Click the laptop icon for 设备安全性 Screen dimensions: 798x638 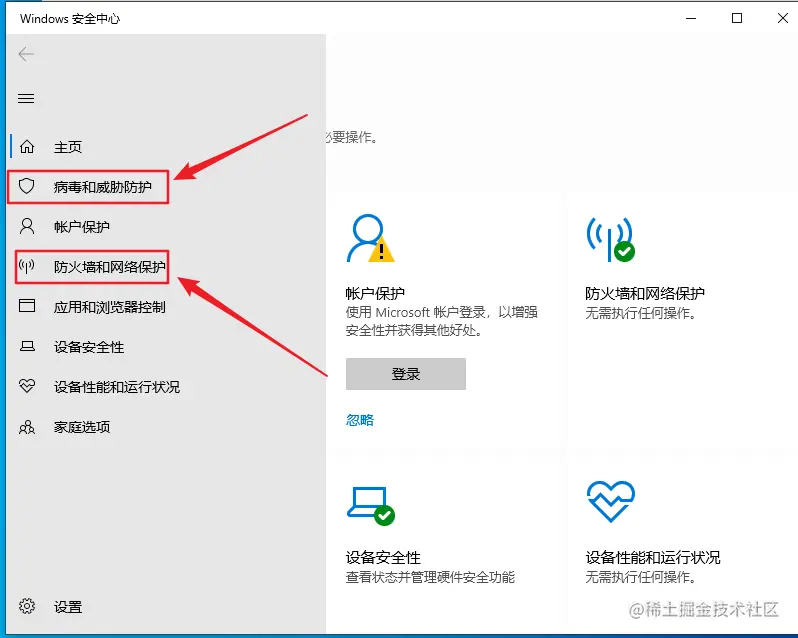[27, 346]
